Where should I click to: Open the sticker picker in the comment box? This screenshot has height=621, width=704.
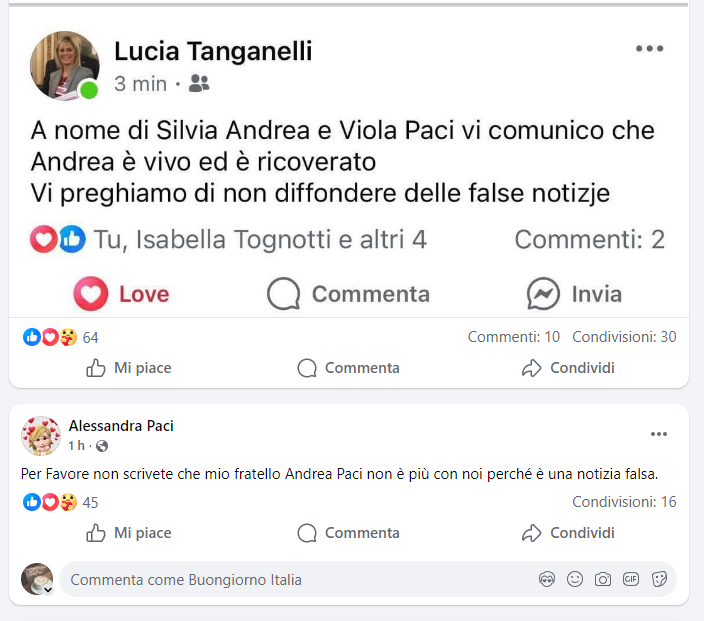pos(659,579)
